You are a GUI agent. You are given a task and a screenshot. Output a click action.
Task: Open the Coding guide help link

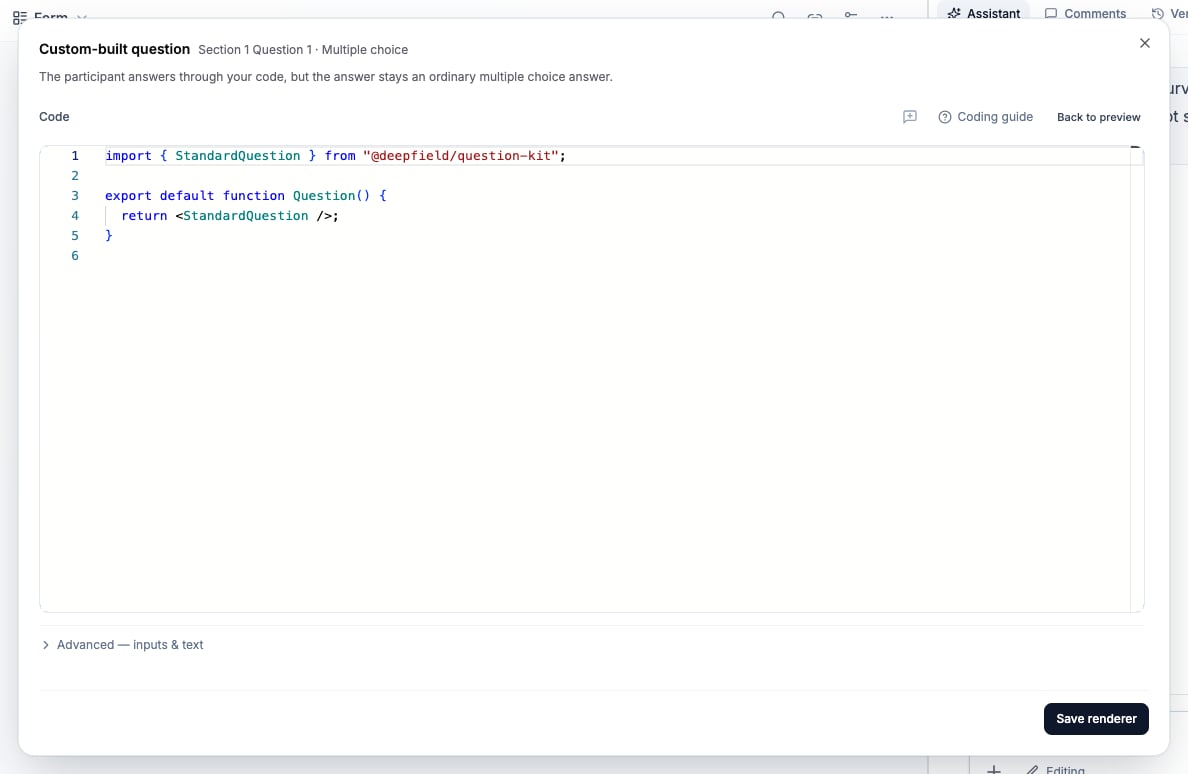pyautogui.click(x=986, y=117)
